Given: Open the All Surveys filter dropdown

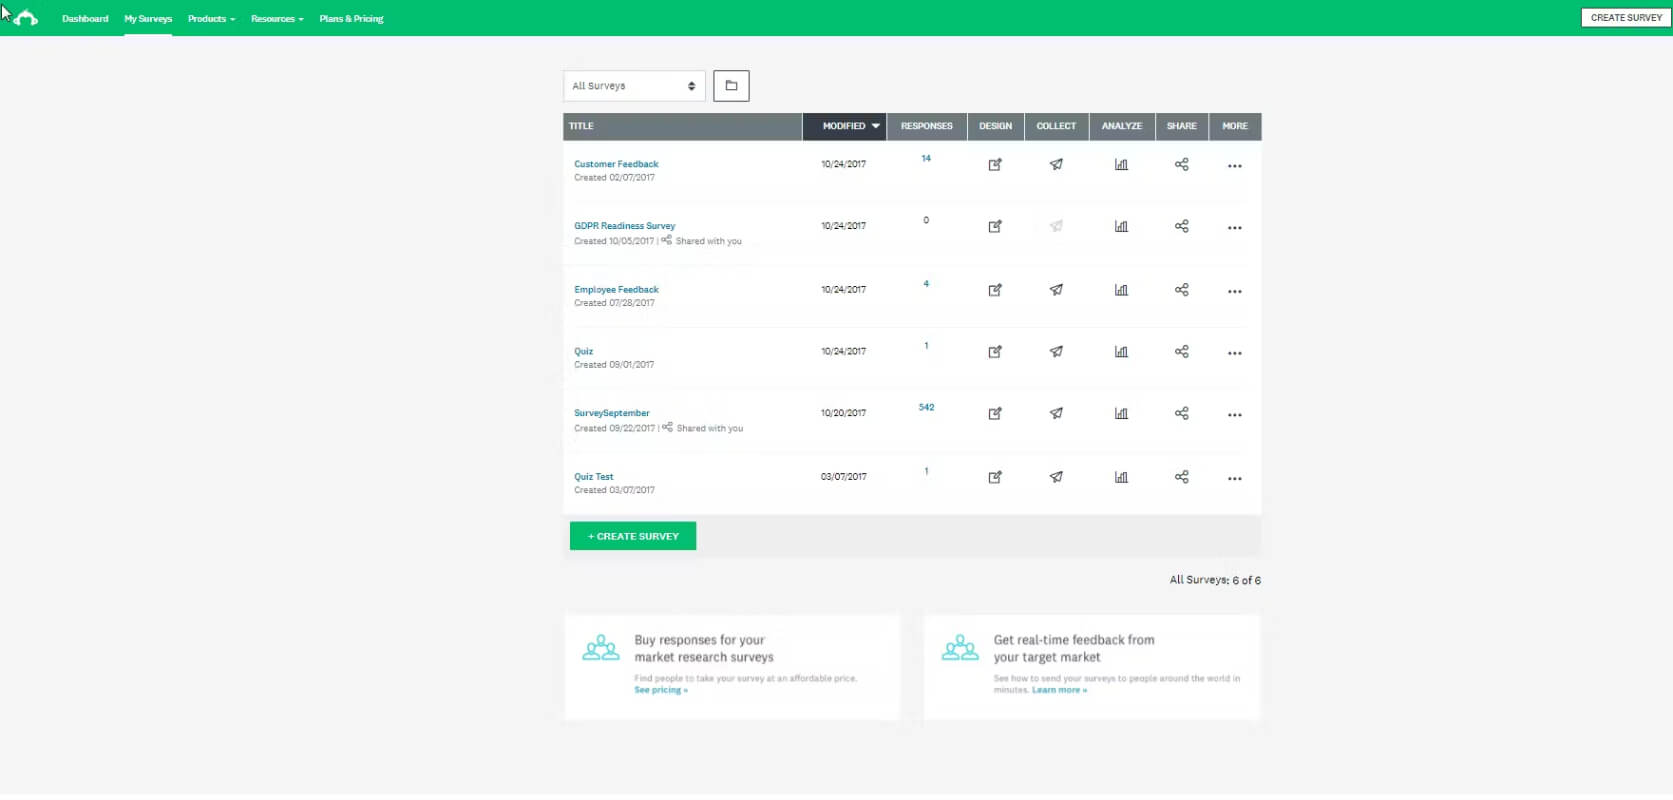Looking at the screenshot, I should pos(634,86).
